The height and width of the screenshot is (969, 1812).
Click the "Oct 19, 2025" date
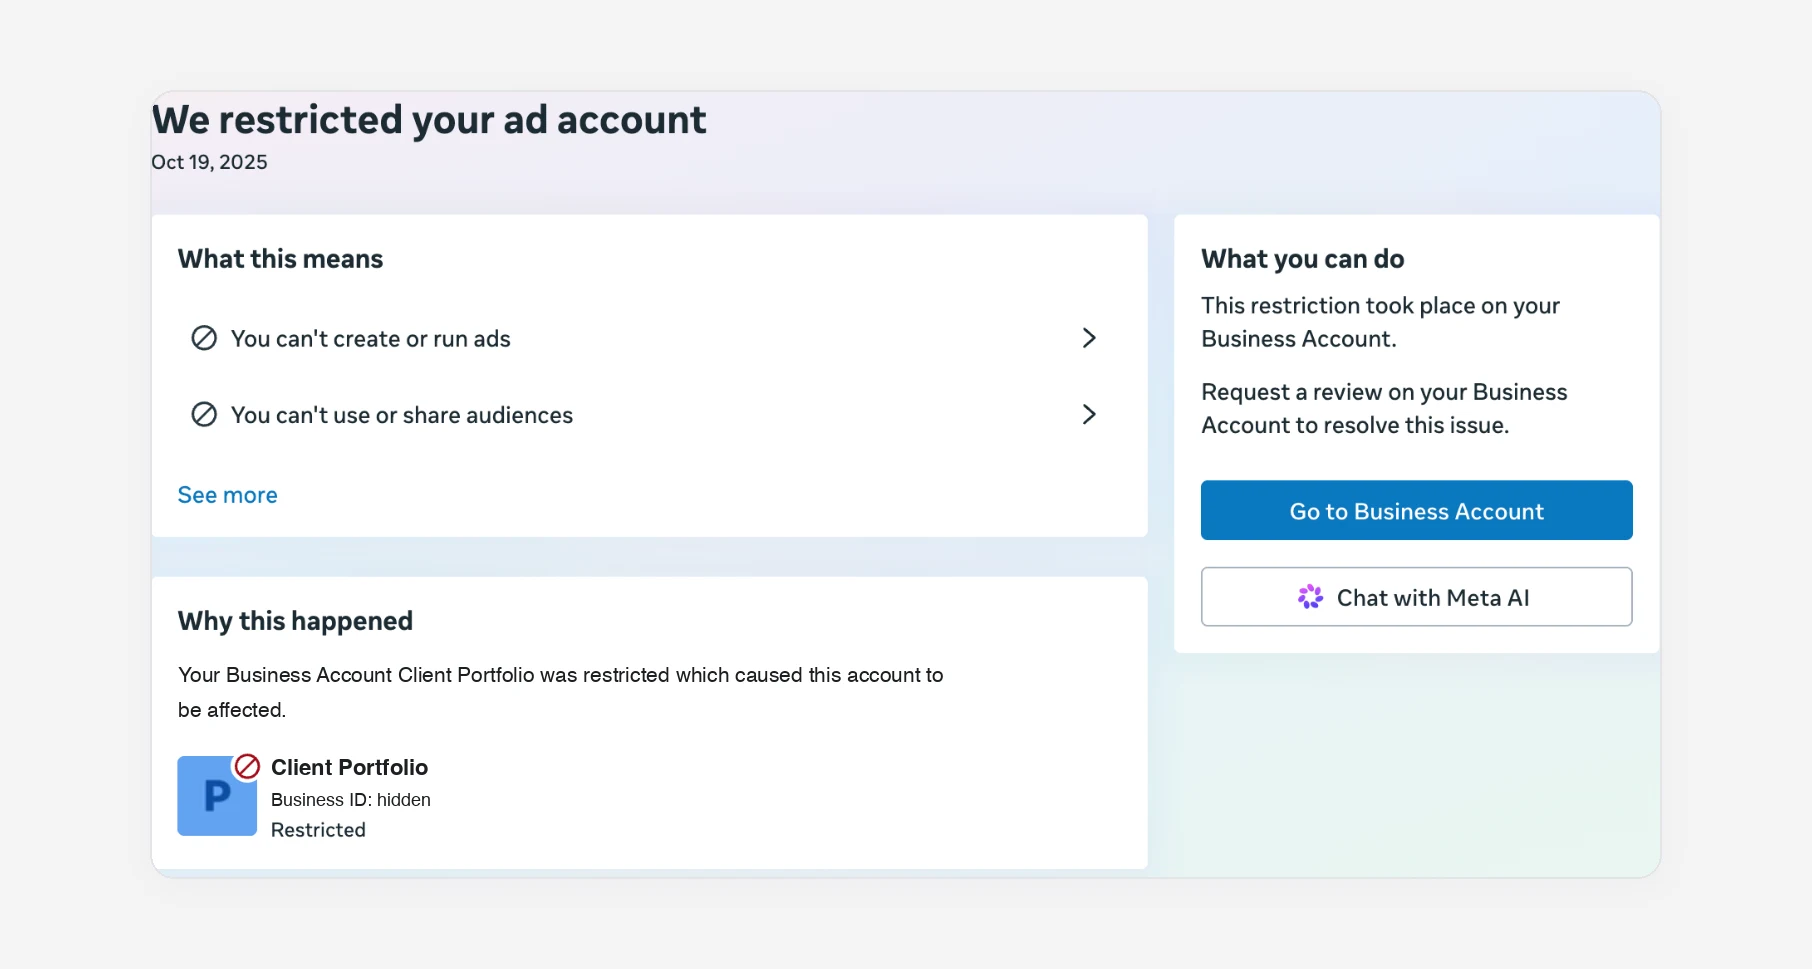209,162
